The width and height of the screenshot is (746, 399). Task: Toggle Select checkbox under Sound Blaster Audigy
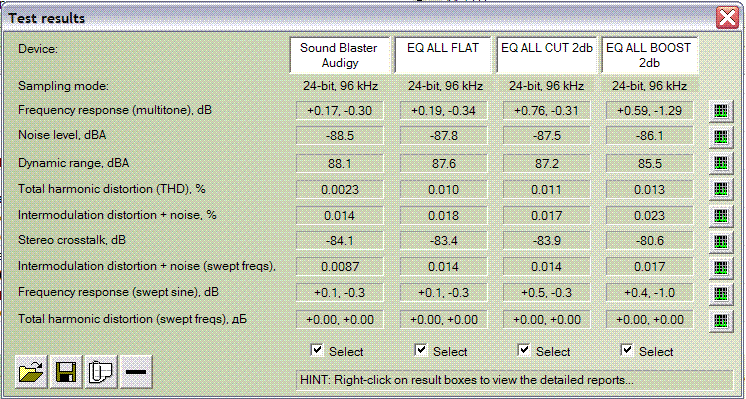tap(316, 351)
